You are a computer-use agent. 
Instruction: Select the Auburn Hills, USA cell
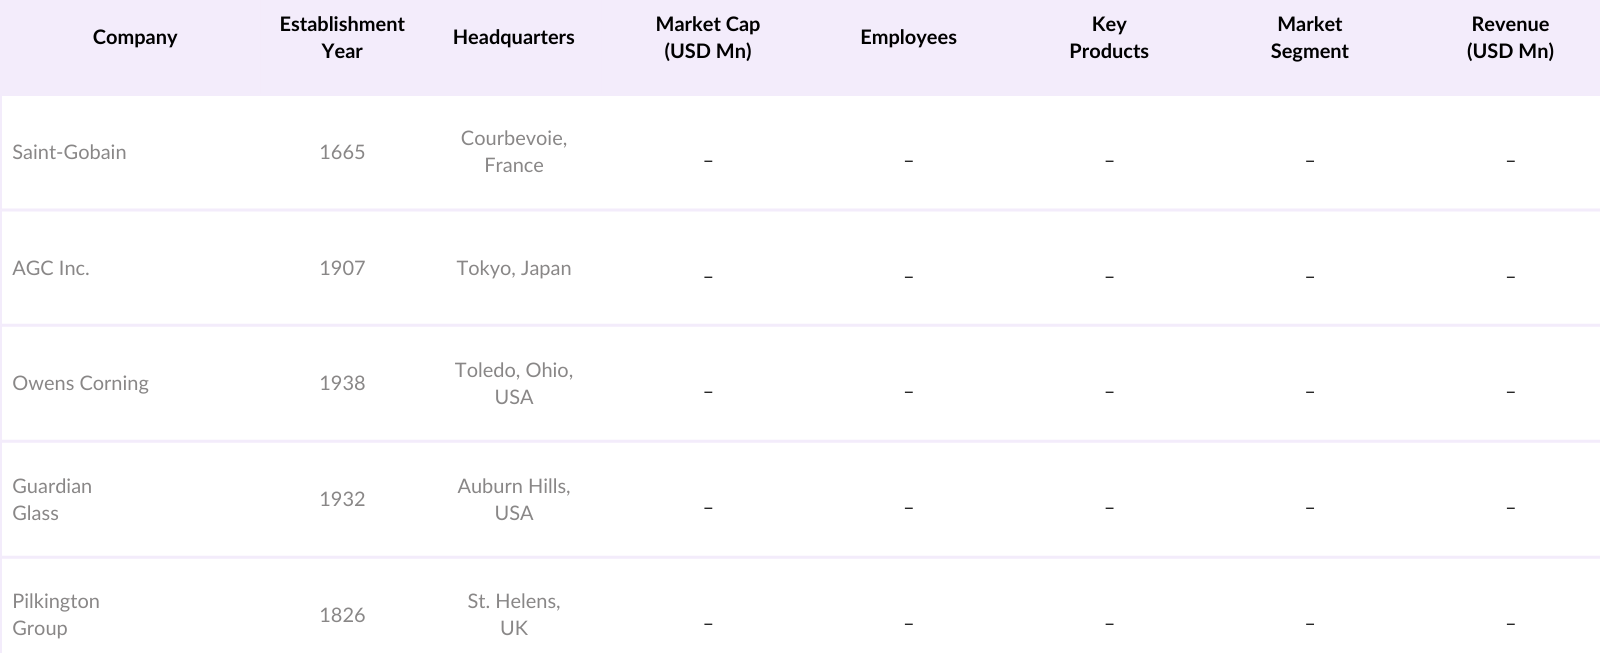(x=513, y=499)
